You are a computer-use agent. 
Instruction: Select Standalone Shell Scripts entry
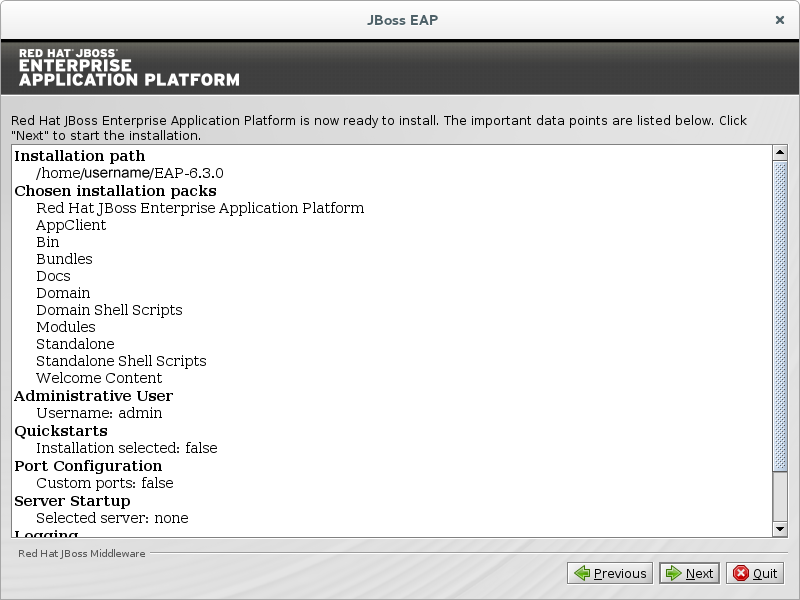click(x=121, y=361)
